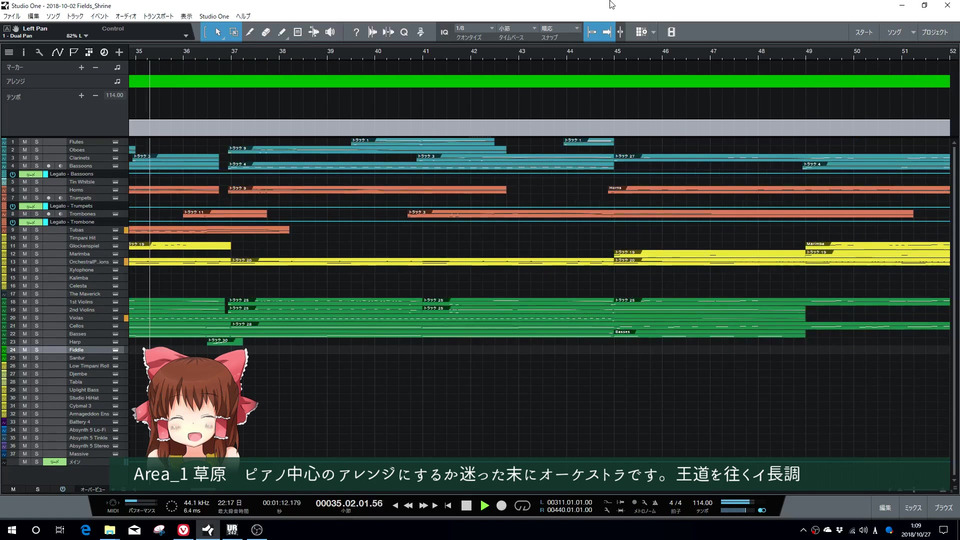The width and height of the screenshot is (960, 540).
Task: Solo the Oboes track
Action: pyautogui.click(x=36, y=150)
